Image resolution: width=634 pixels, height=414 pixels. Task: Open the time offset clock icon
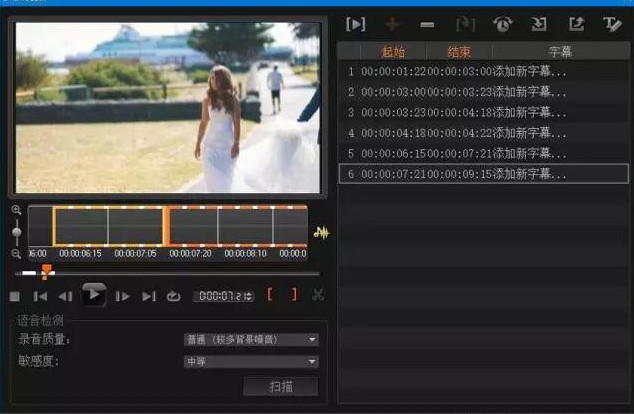click(x=503, y=24)
